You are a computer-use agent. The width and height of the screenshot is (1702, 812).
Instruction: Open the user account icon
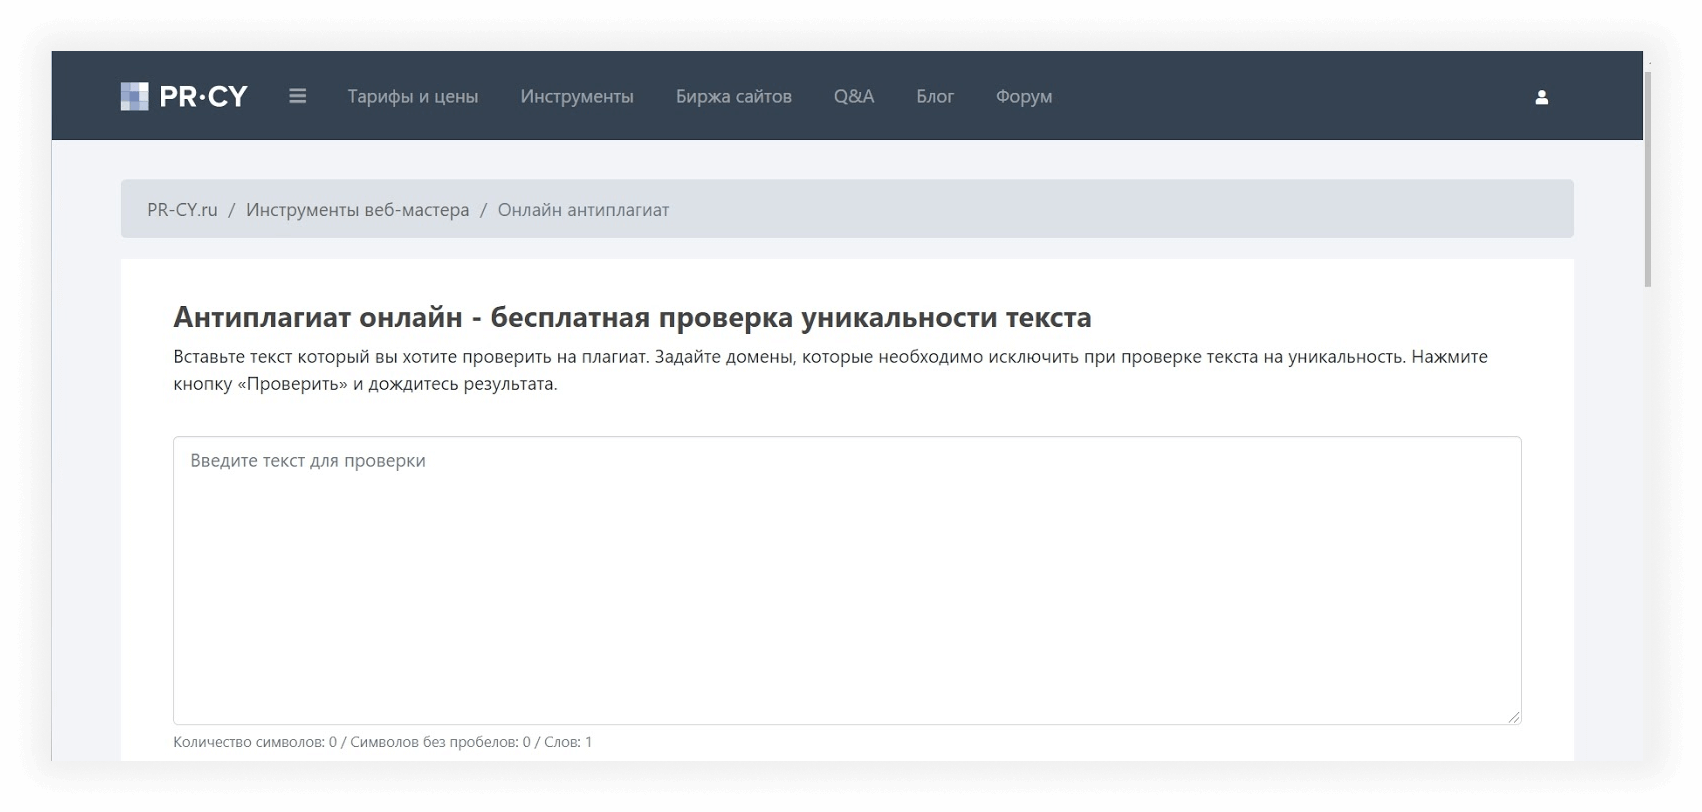pos(1541,97)
